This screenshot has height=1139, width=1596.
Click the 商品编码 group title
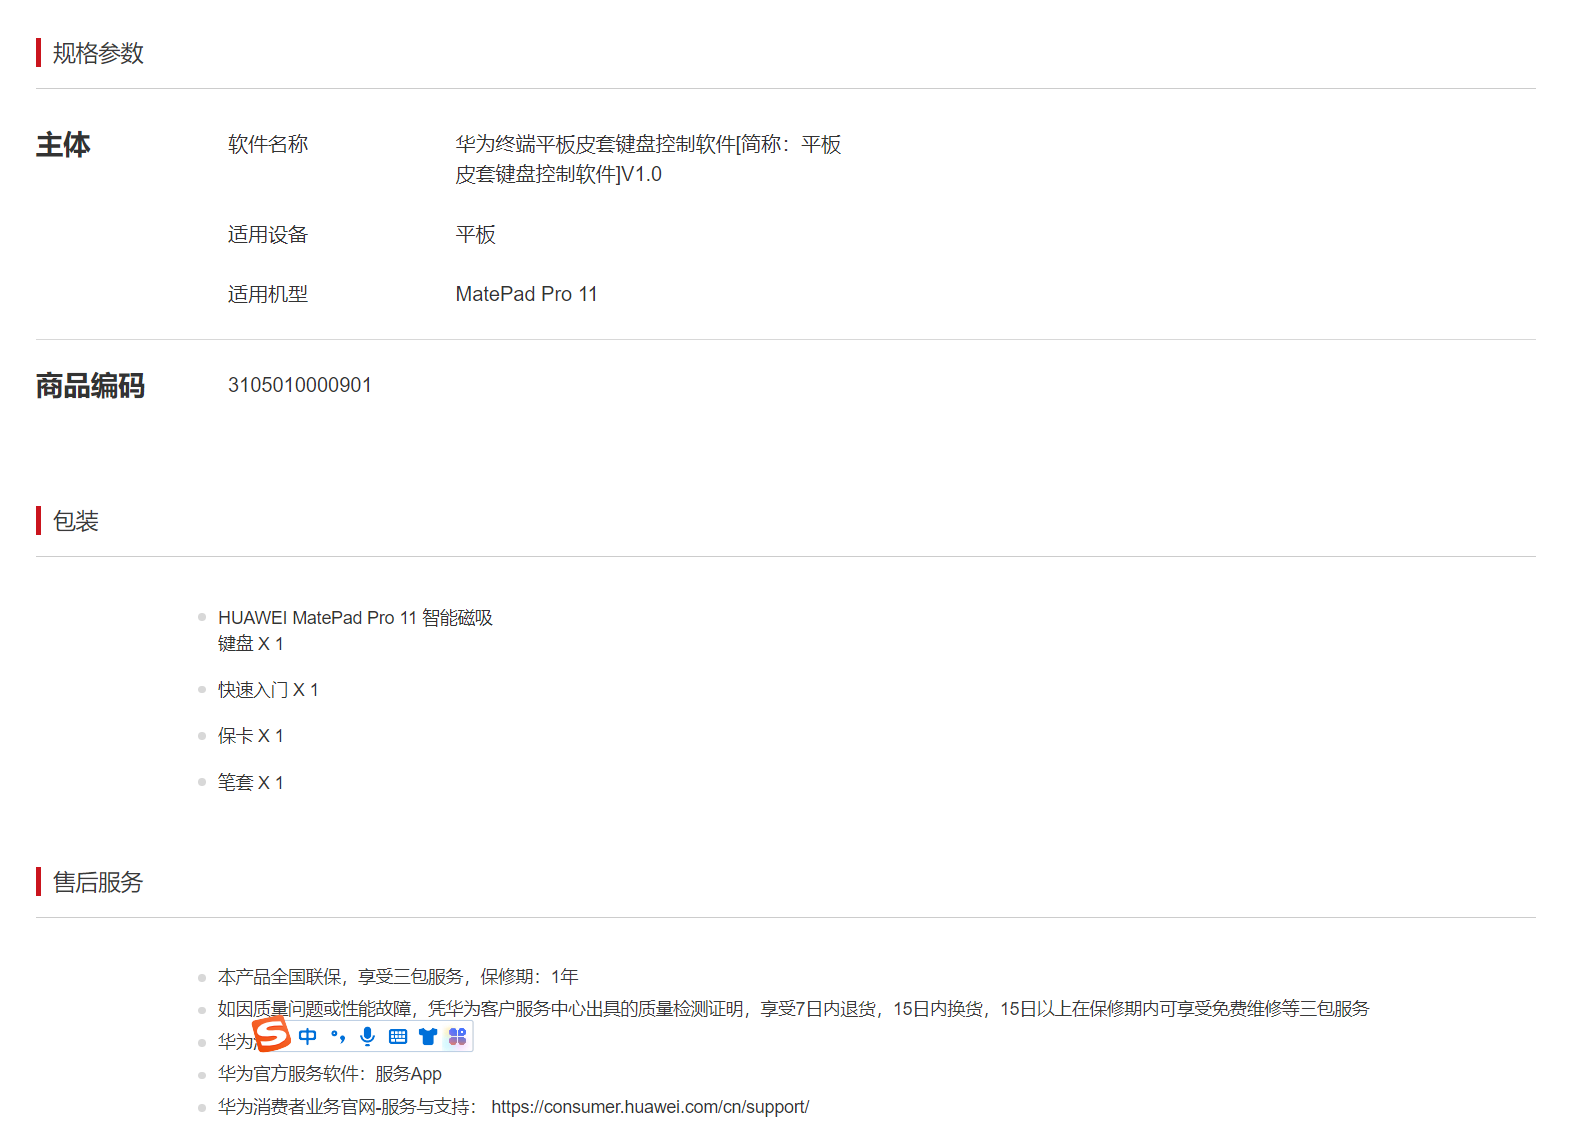click(x=90, y=386)
